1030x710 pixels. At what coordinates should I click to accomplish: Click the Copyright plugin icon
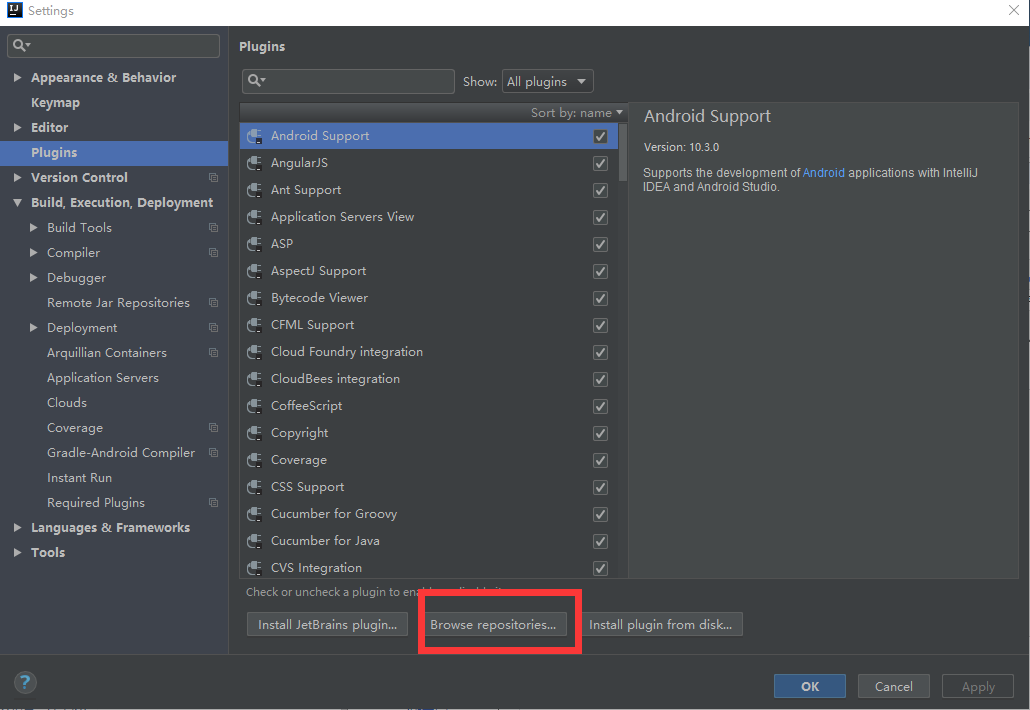pyautogui.click(x=254, y=433)
